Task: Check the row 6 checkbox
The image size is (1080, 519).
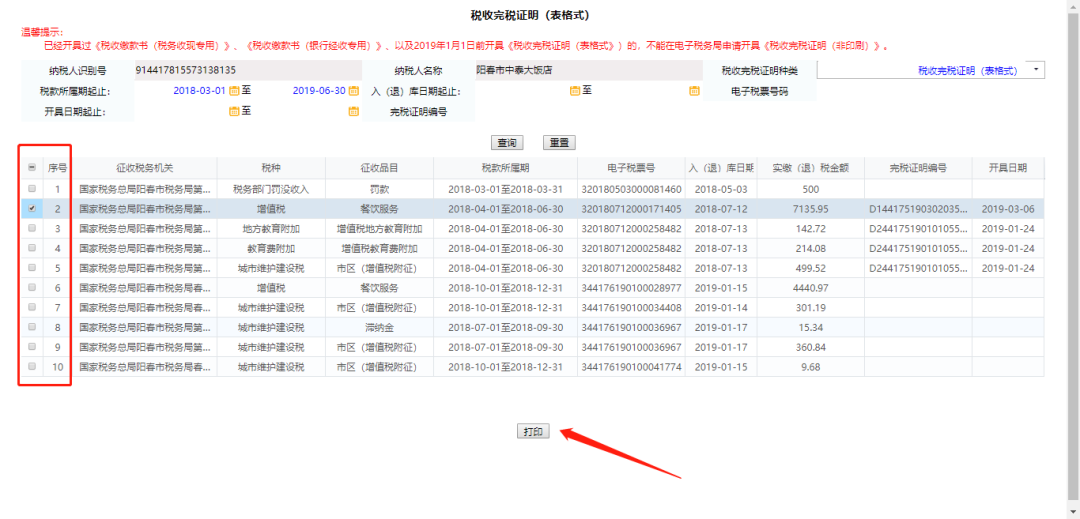Action: point(32,288)
